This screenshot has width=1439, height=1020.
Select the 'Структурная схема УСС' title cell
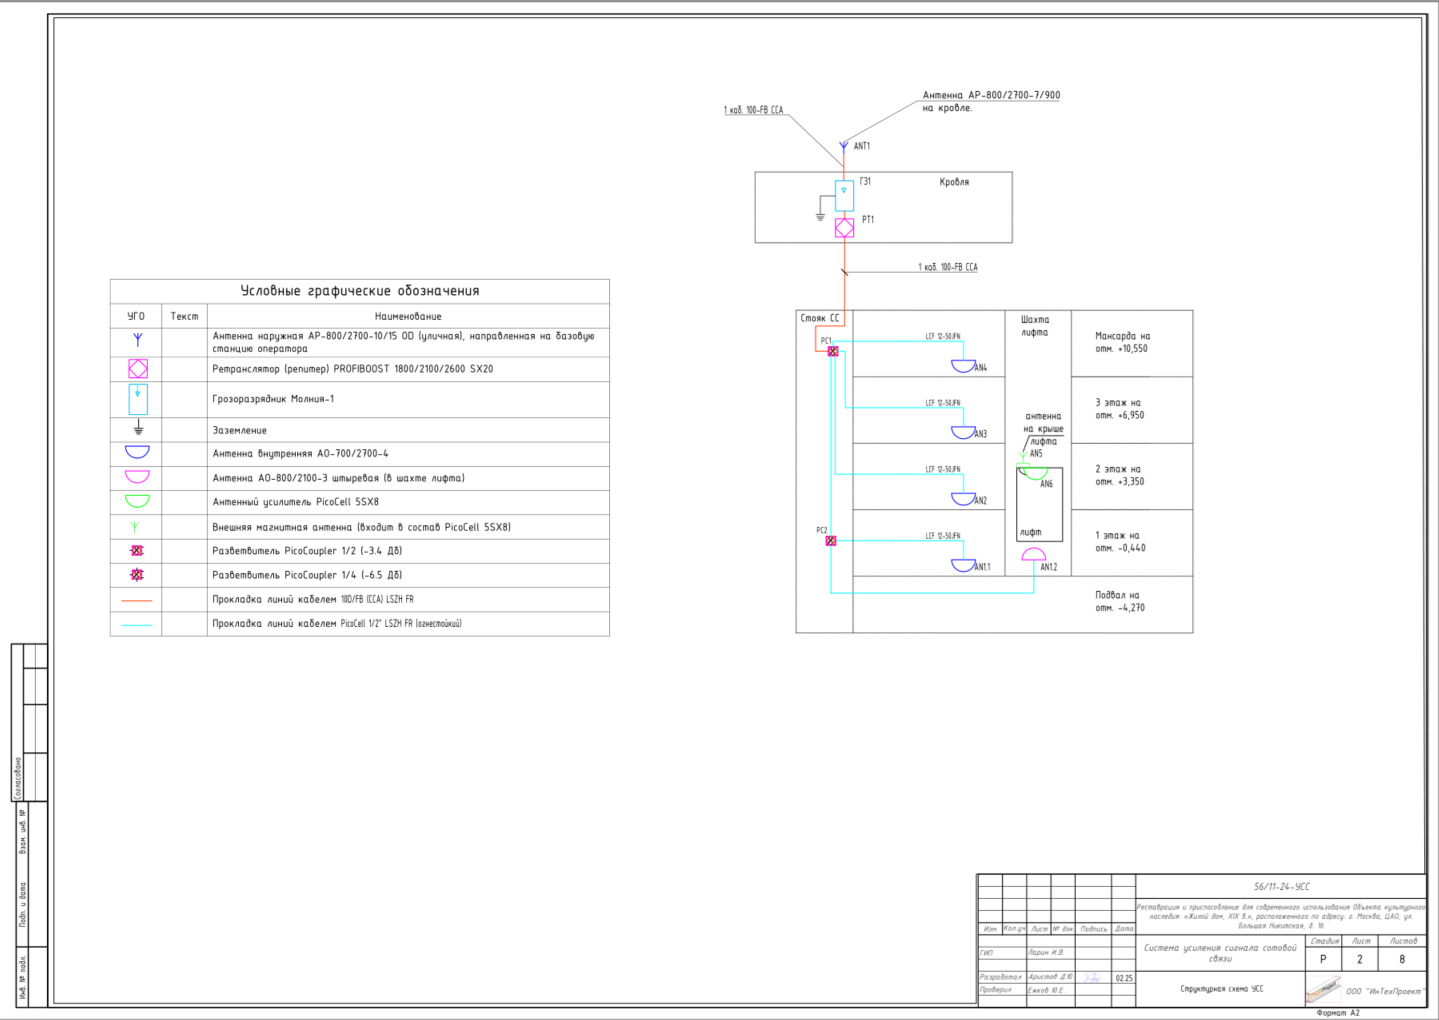1221,989
